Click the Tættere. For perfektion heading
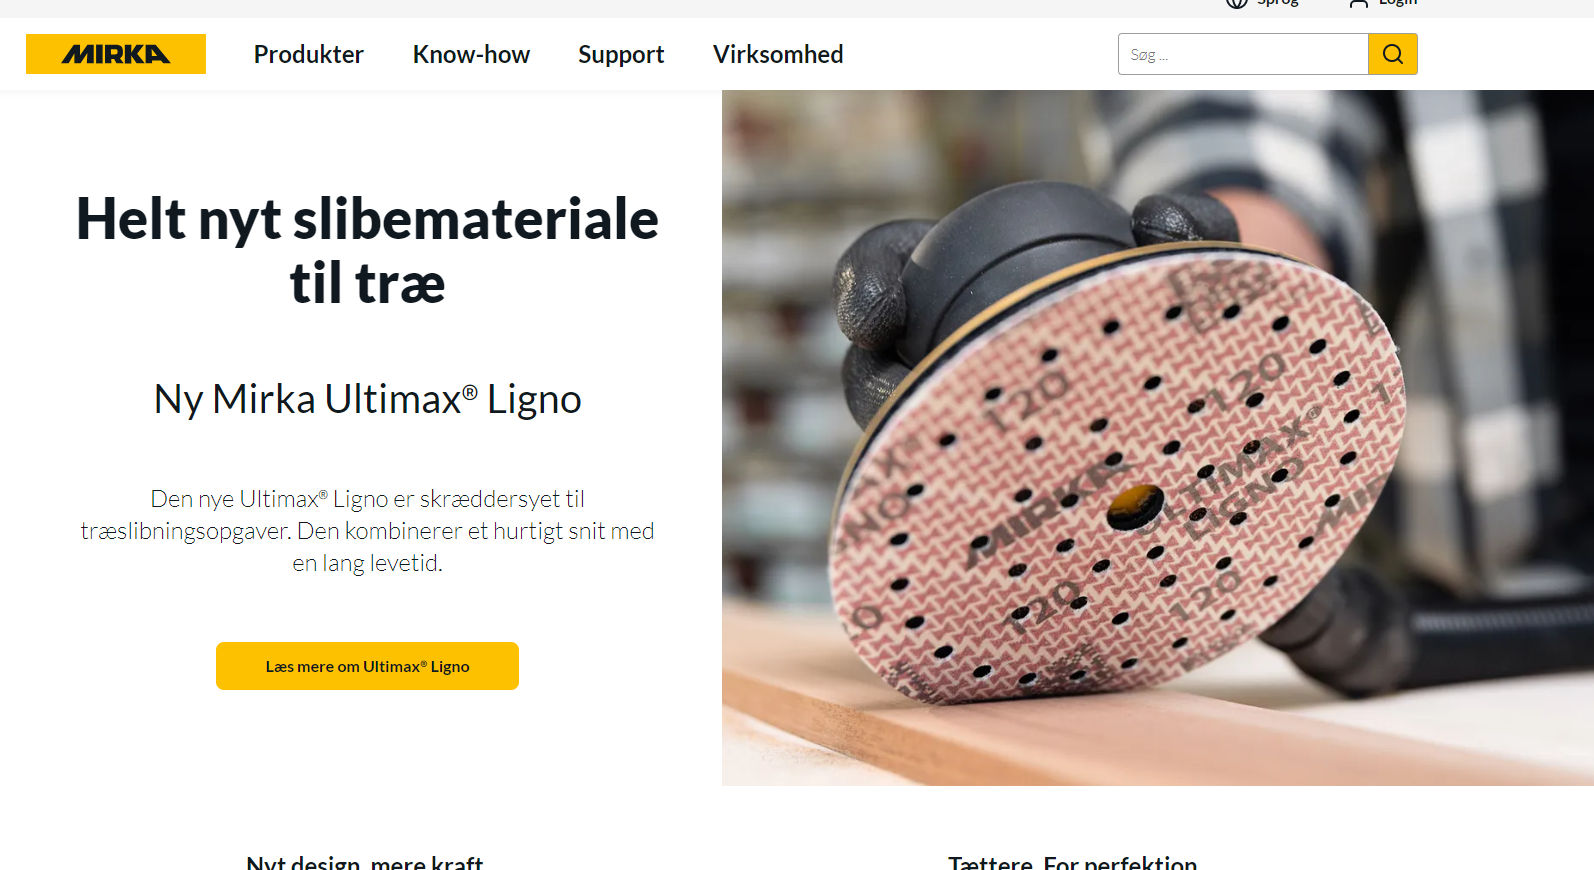Viewport: 1594px width, 870px height. (1072, 862)
